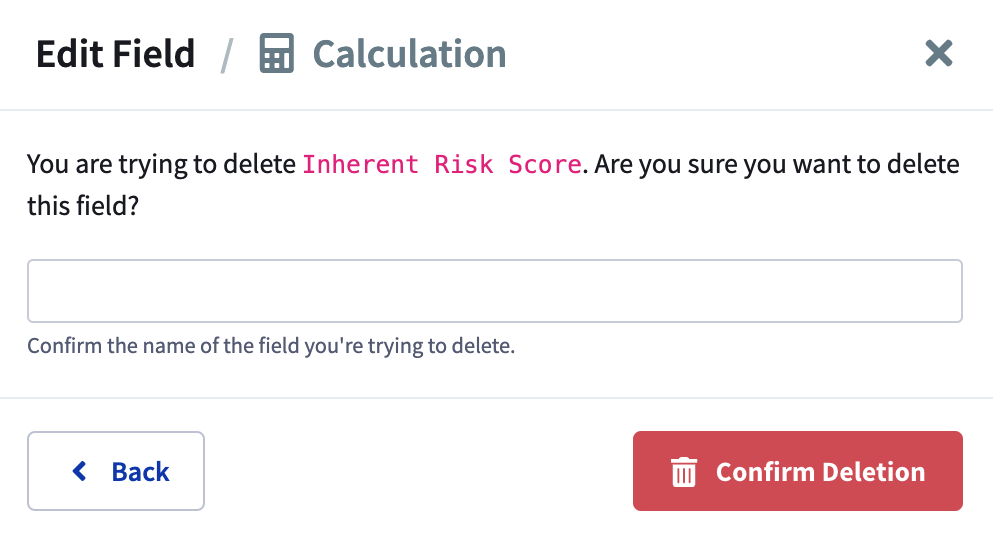Click "Are you sure you want to delete"

coord(777,165)
